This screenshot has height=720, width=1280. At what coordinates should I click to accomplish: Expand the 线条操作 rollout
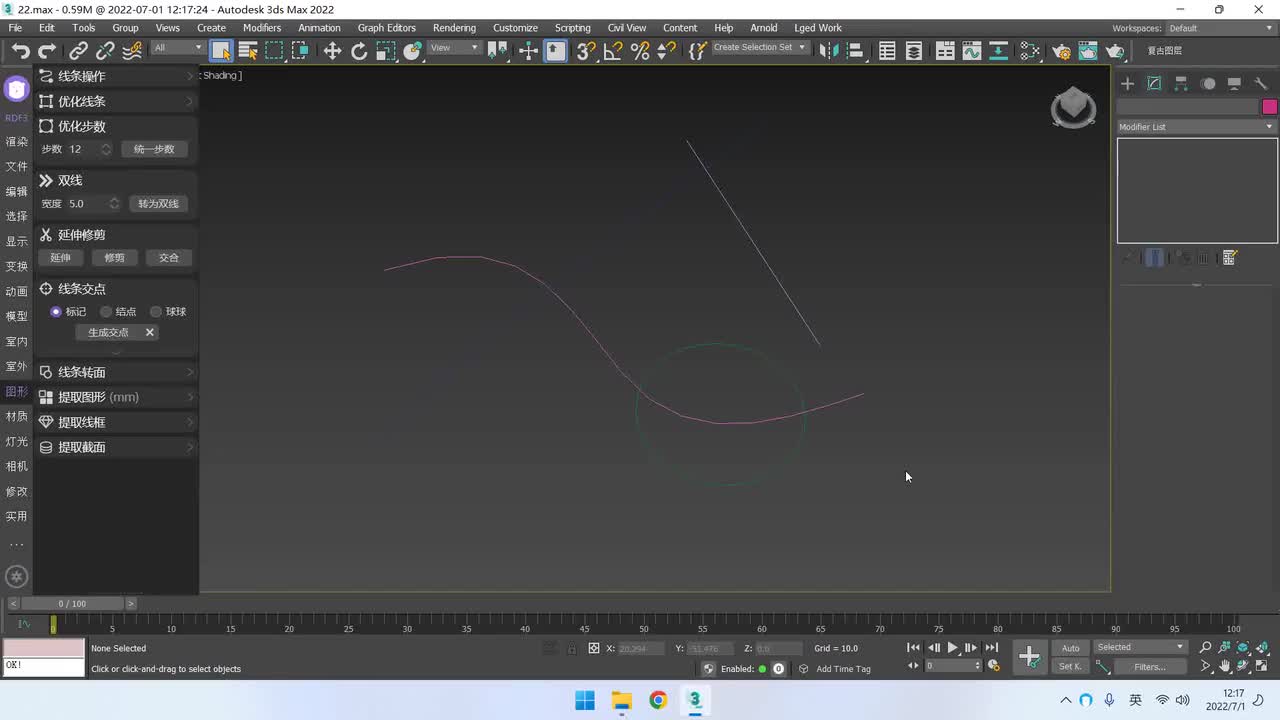[x=116, y=76]
